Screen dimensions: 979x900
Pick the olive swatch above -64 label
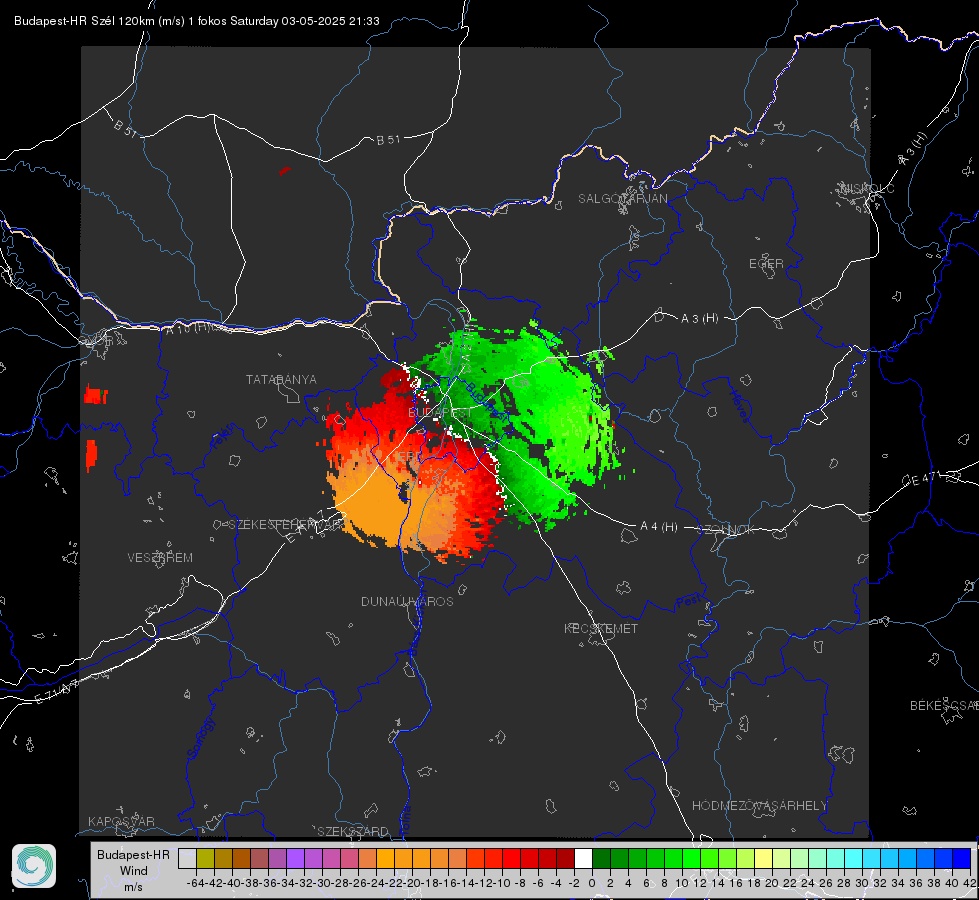205,858
